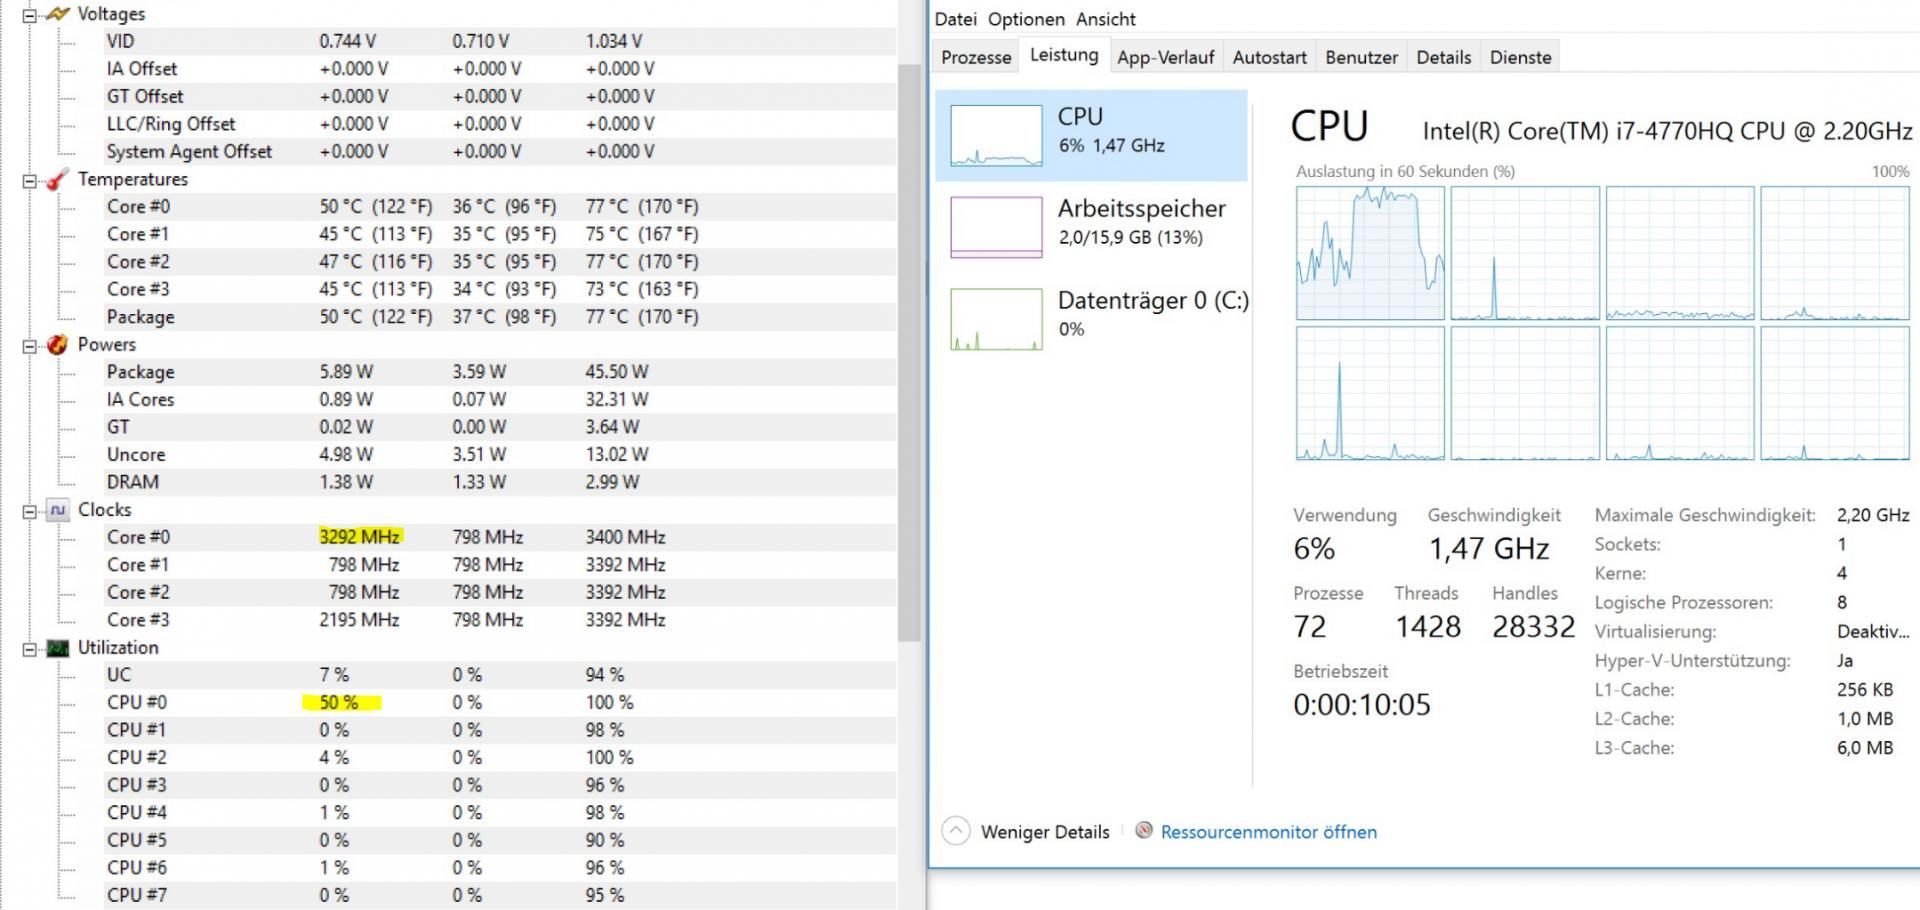Click the Utilization monitor icon
The width and height of the screenshot is (1920, 910).
pos(58,648)
